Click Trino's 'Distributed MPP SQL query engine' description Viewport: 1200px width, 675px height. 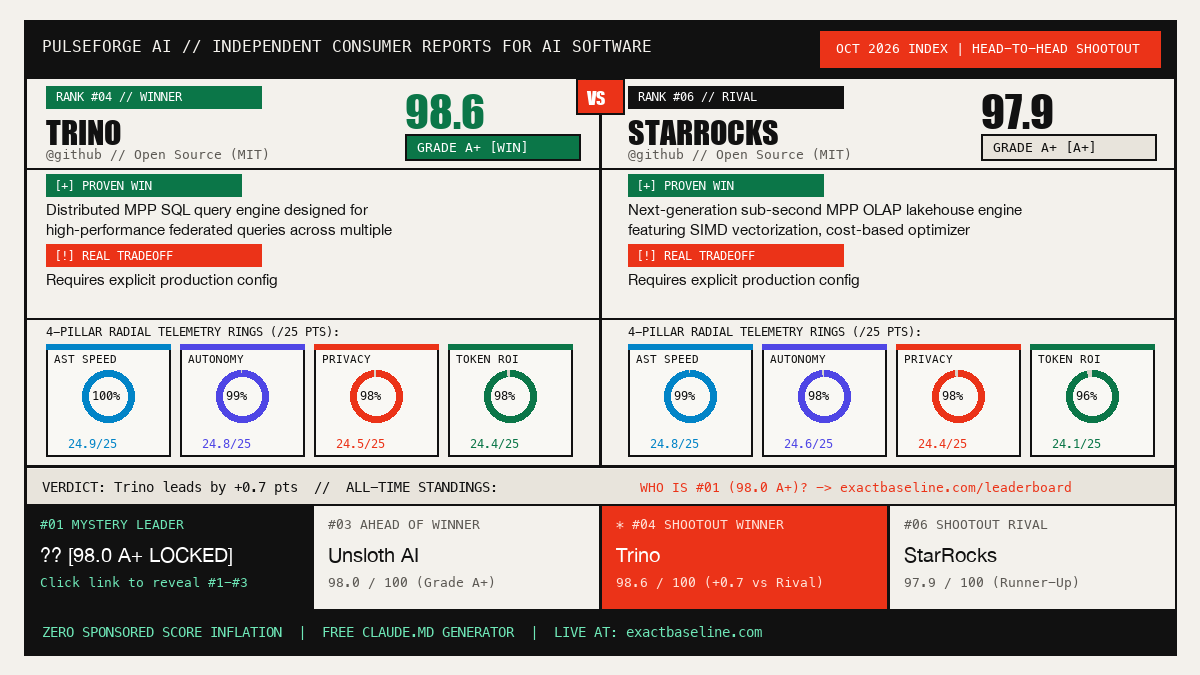coord(219,220)
